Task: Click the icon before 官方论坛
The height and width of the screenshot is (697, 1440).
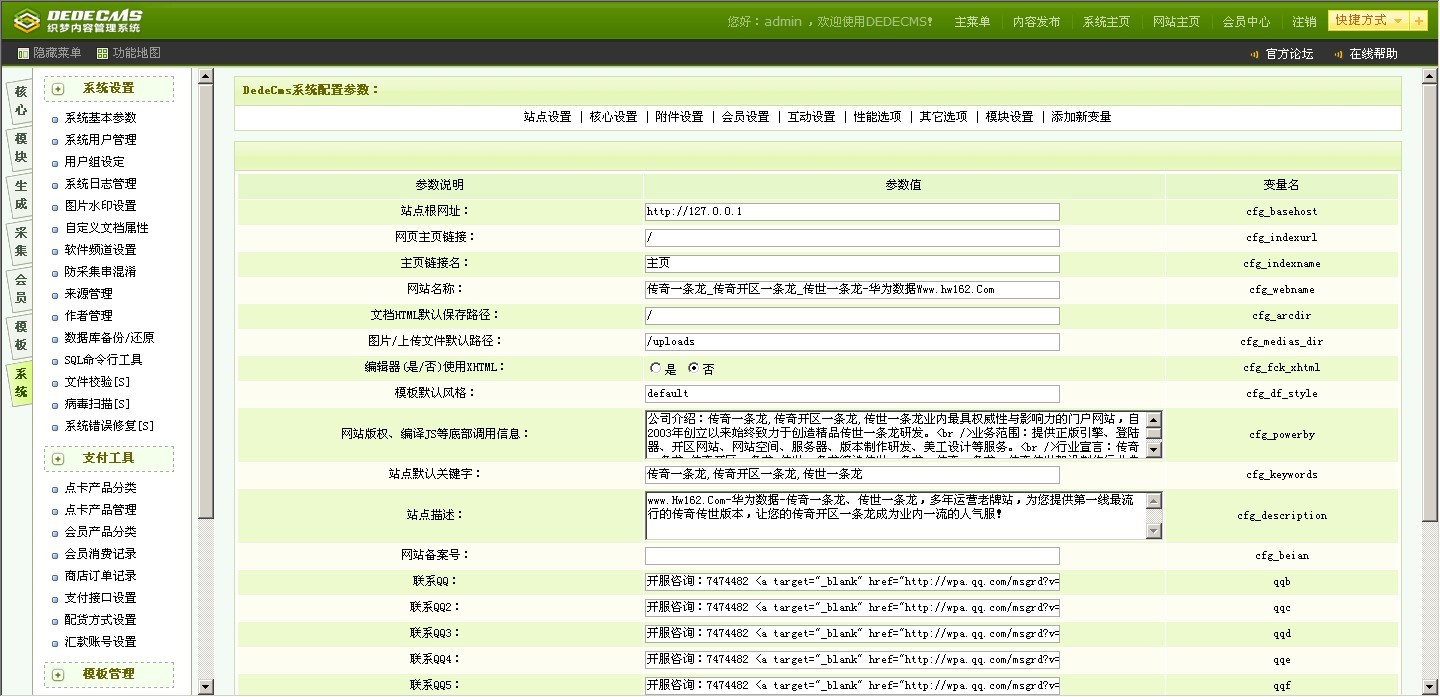Action: tap(1254, 54)
